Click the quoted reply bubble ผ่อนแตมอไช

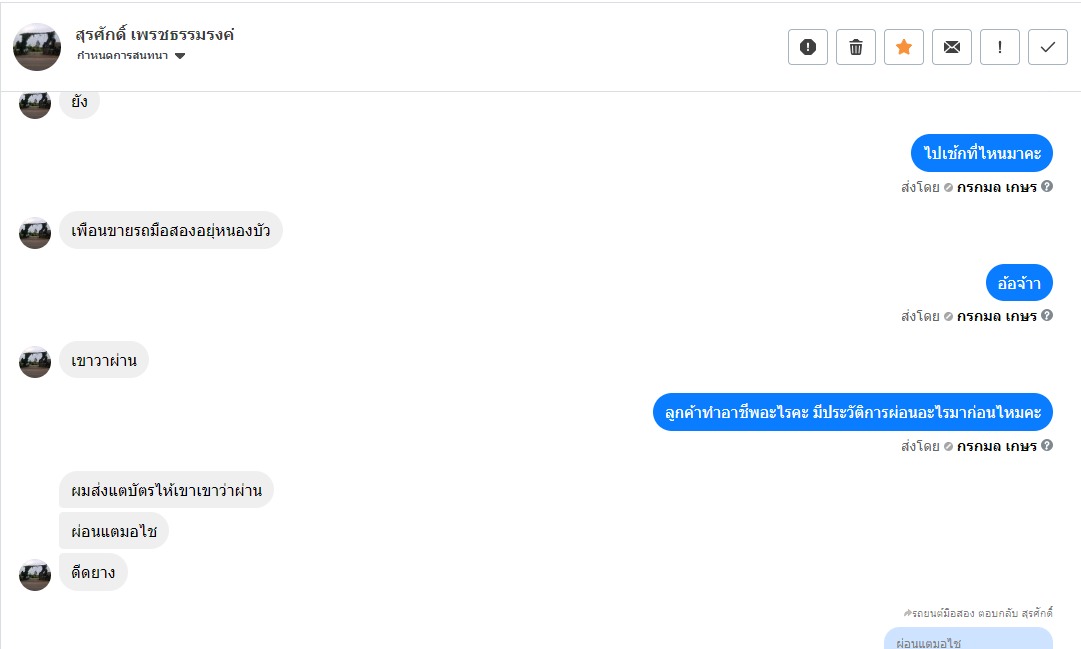(967, 639)
